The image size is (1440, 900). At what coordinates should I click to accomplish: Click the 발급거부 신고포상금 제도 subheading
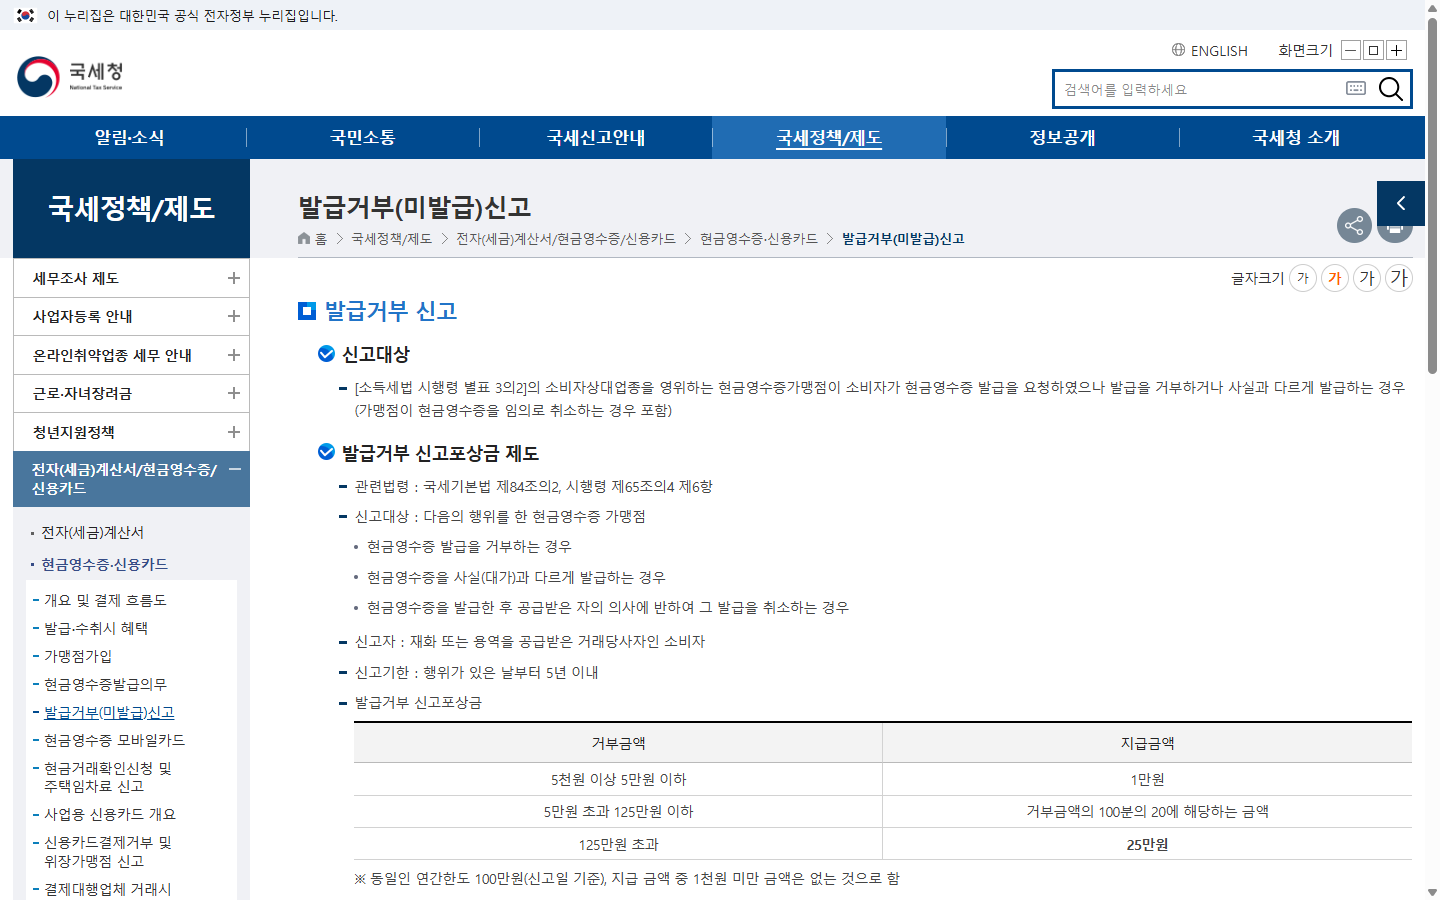[440, 453]
